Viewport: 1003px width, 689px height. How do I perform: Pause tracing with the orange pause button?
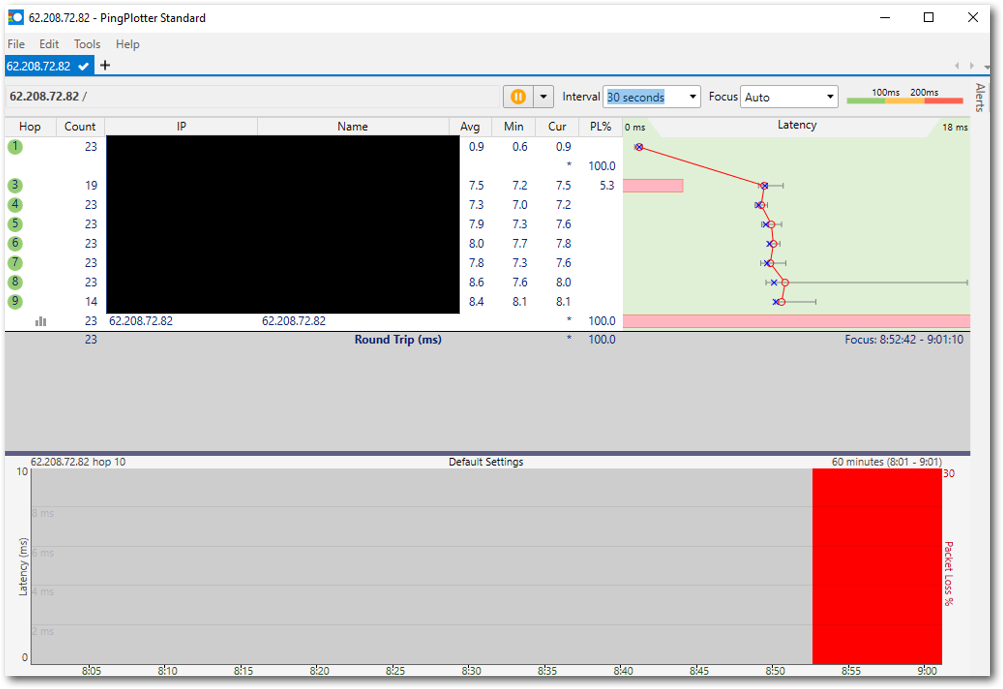pyautogui.click(x=518, y=97)
